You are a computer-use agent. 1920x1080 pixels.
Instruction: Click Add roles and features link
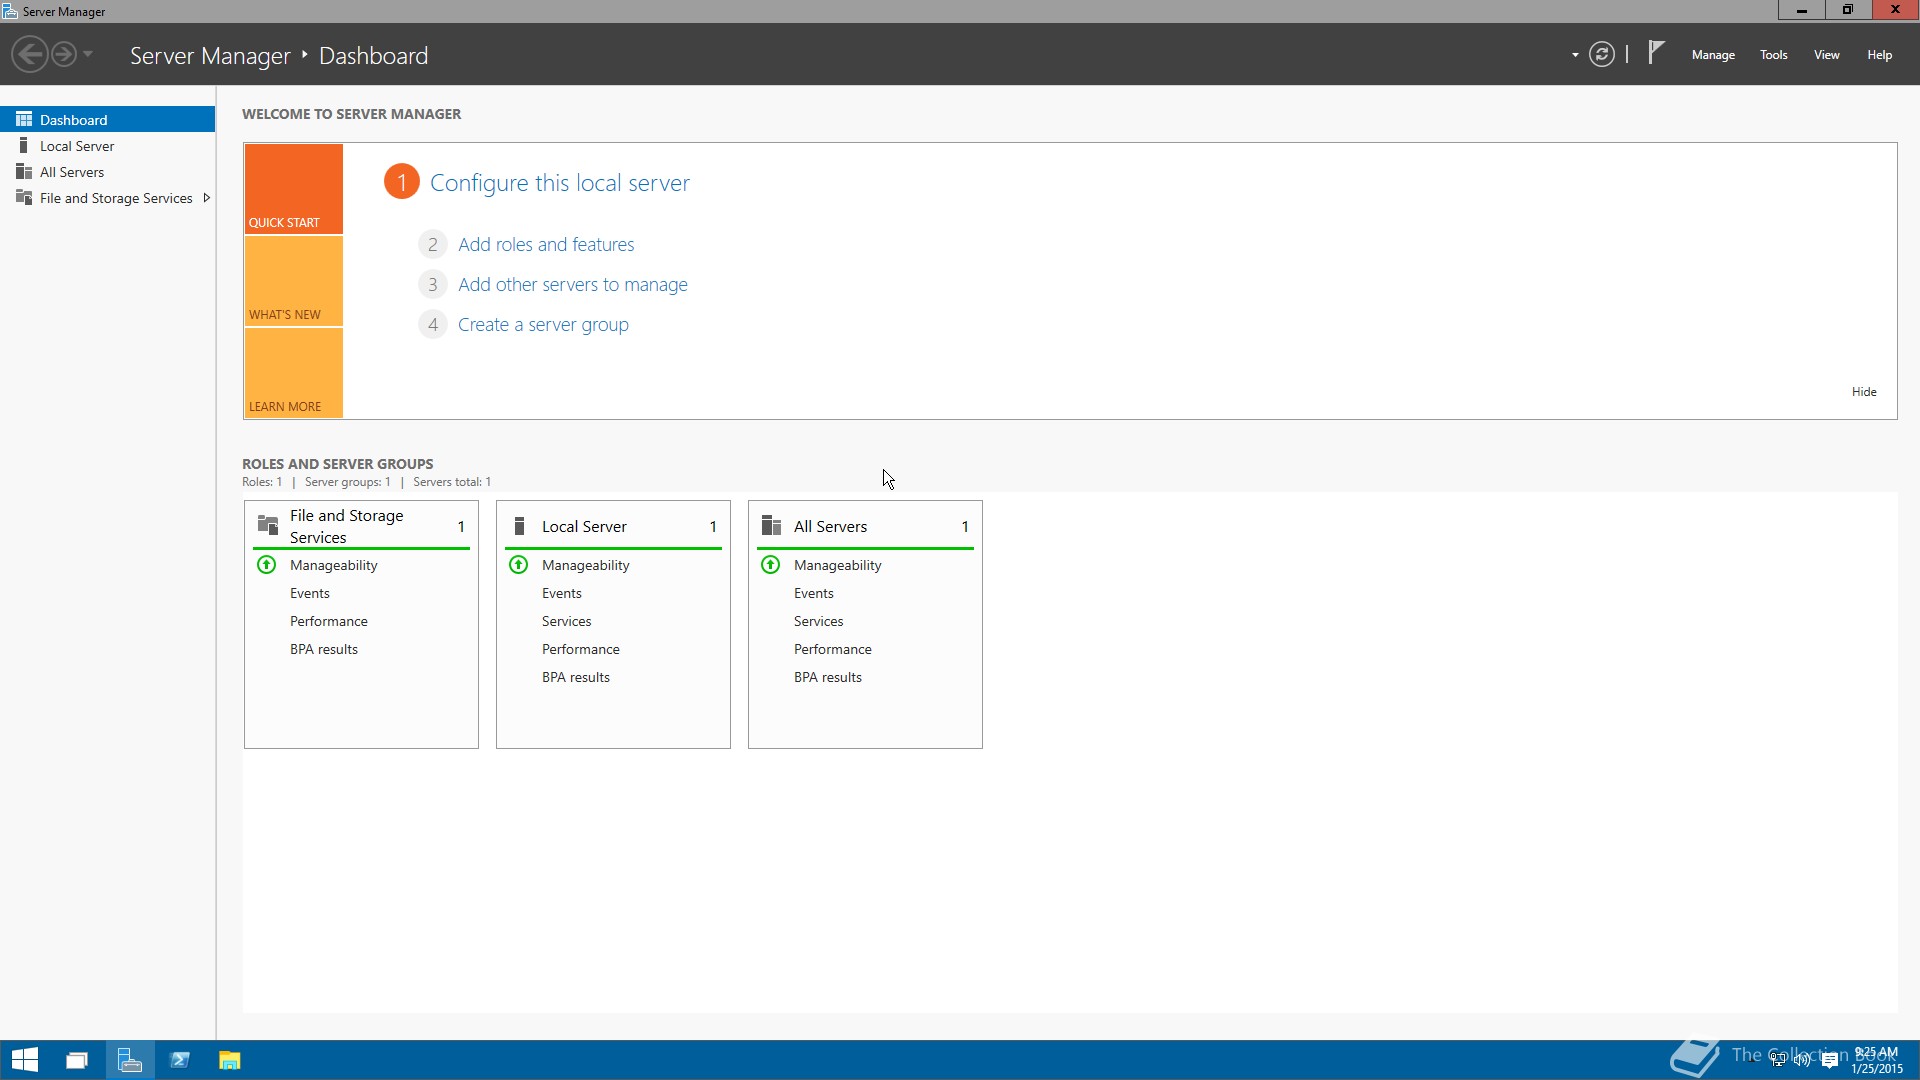(x=546, y=244)
